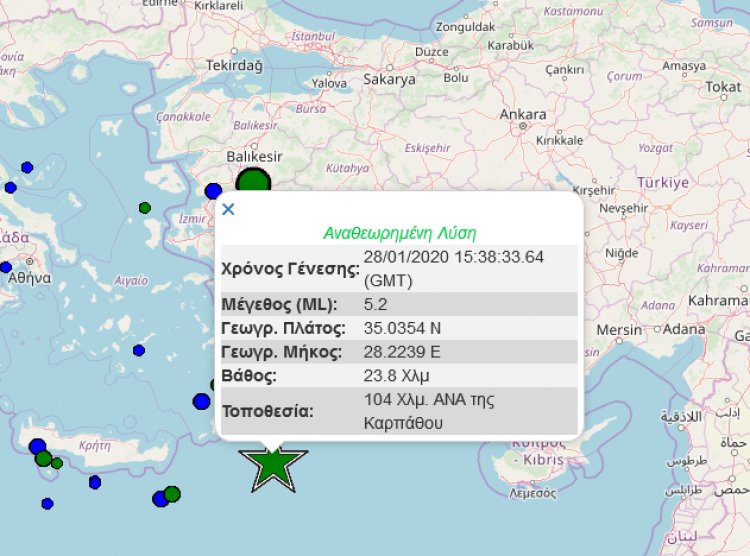
Task: Click the location text 104 Χλμ. ΑΝΑ της Καρπάθου
Action: click(x=429, y=411)
